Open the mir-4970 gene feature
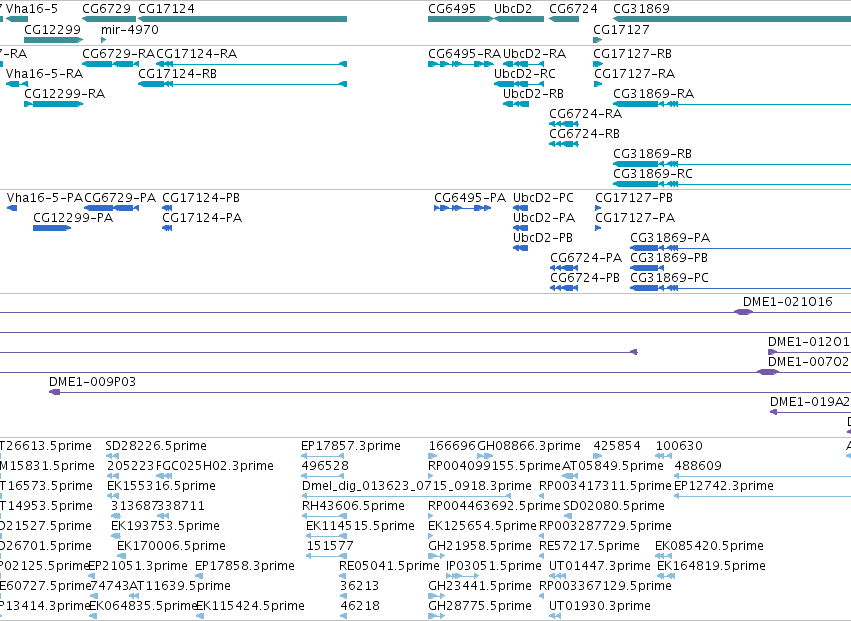851x621 pixels. pyautogui.click(x=103, y=40)
